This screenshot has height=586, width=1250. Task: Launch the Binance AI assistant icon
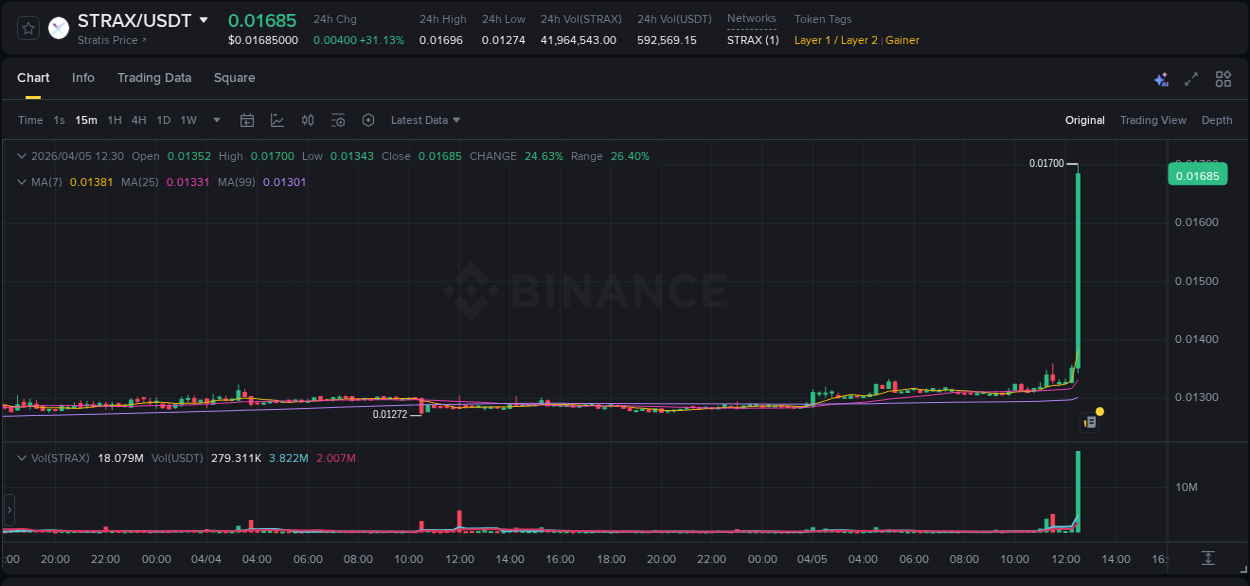[x=1160, y=77]
